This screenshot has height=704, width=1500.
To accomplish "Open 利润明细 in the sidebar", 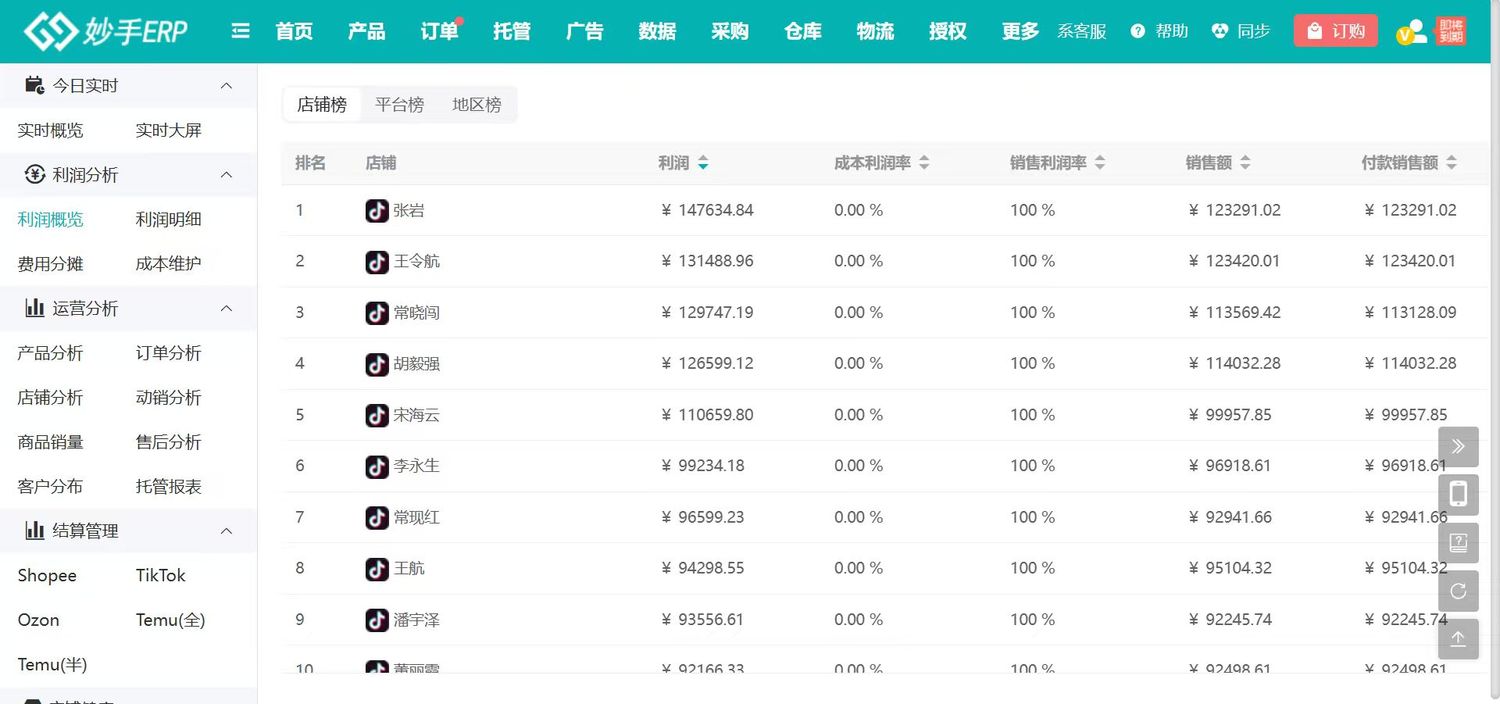I will coord(168,220).
